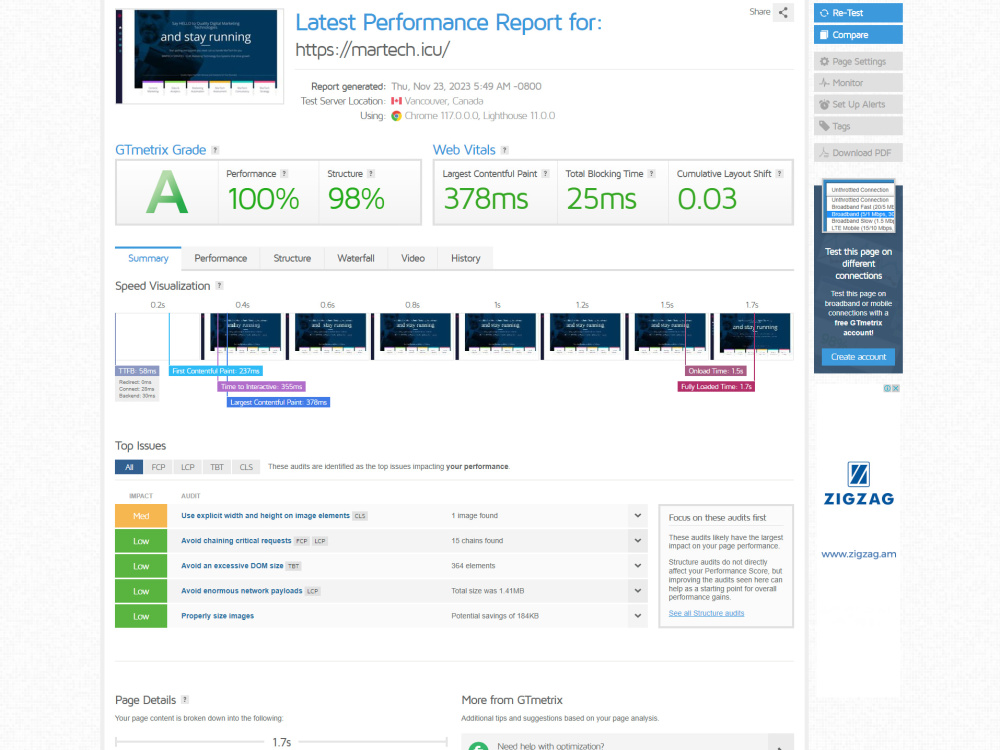Open Avoid an excessive DOM size audit
Image resolution: width=1000 pixels, height=750 pixels.
coord(232,566)
